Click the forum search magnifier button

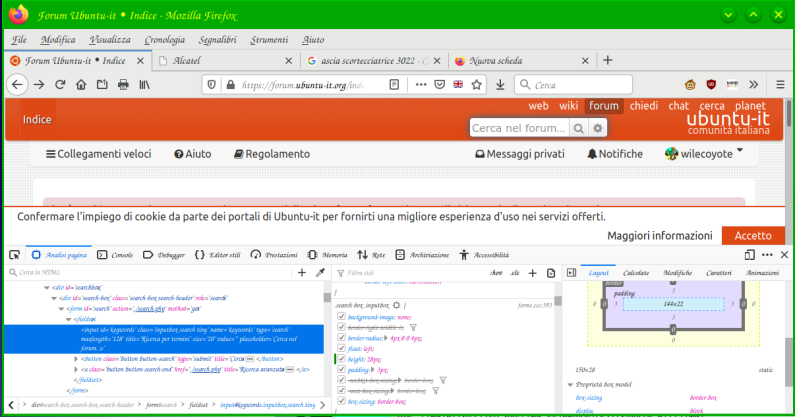(579, 128)
